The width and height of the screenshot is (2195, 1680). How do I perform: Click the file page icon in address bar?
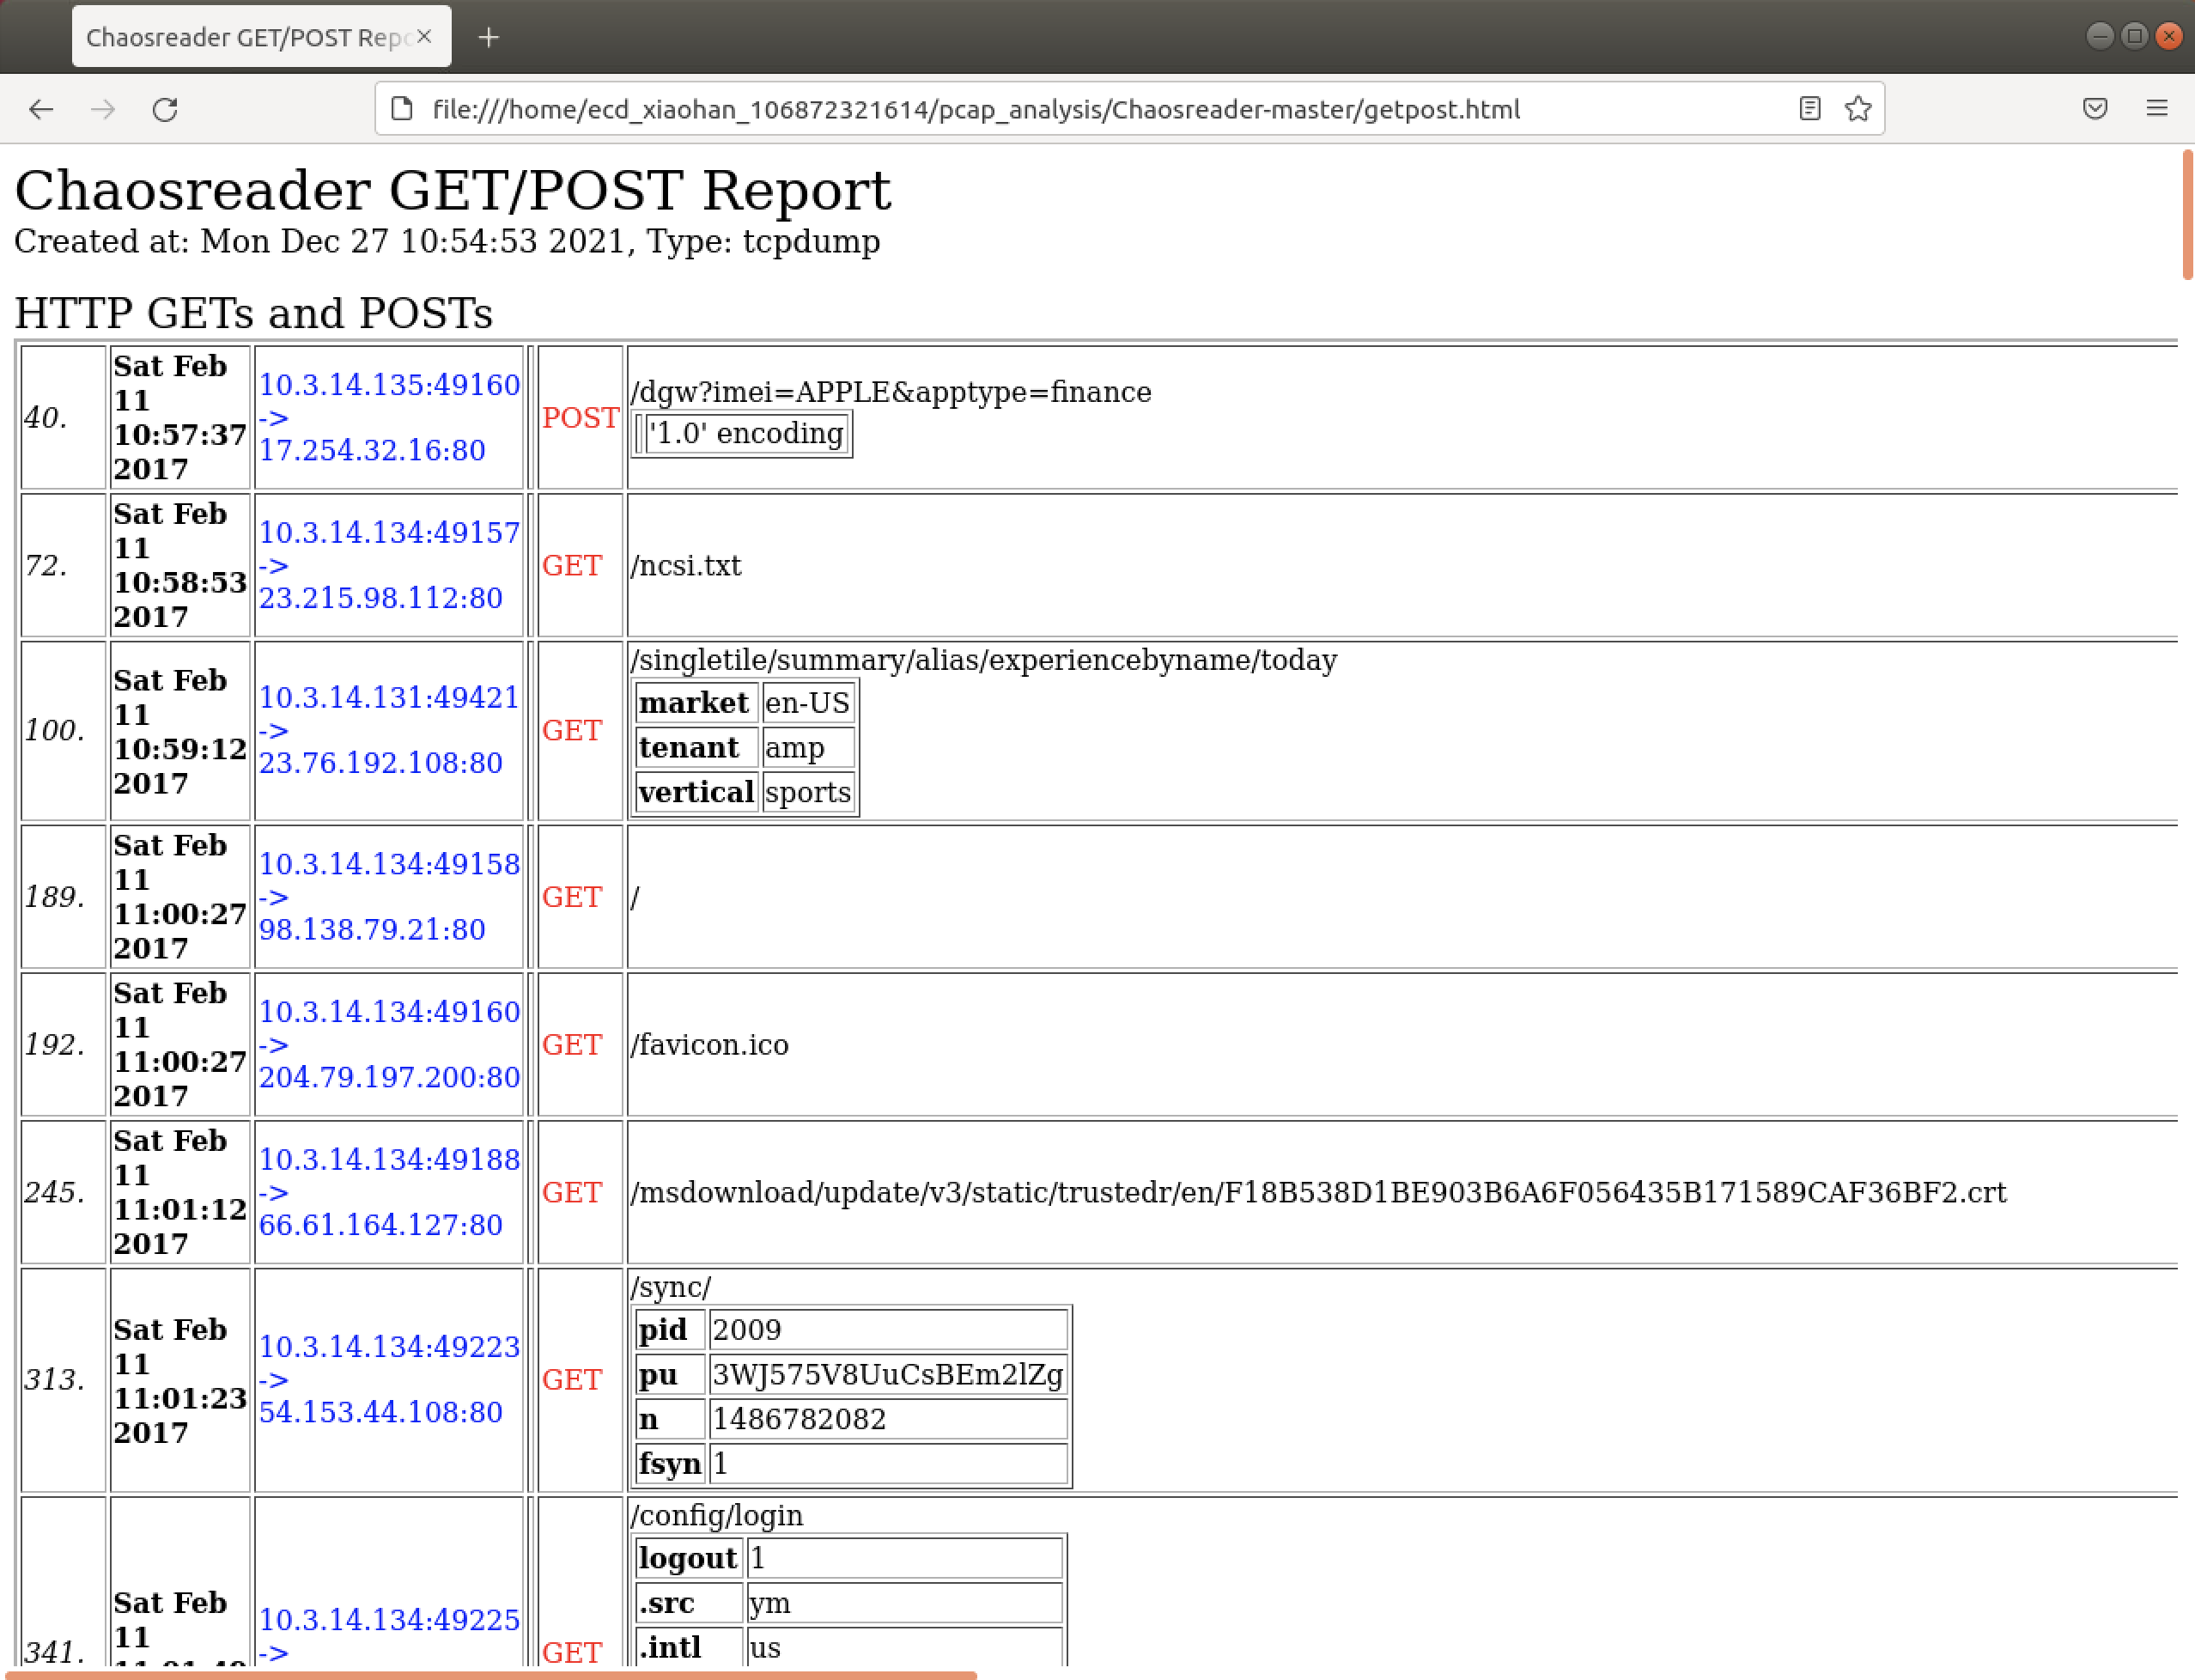point(402,108)
